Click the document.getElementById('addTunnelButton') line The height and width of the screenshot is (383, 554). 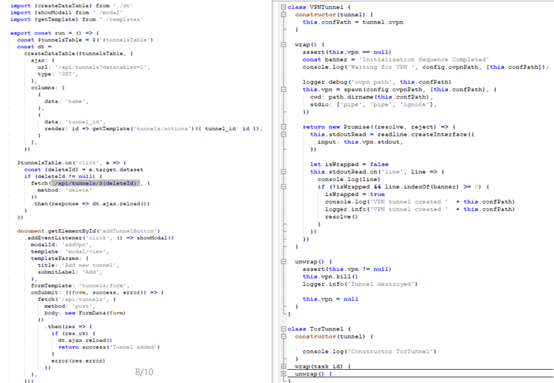(89, 231)
